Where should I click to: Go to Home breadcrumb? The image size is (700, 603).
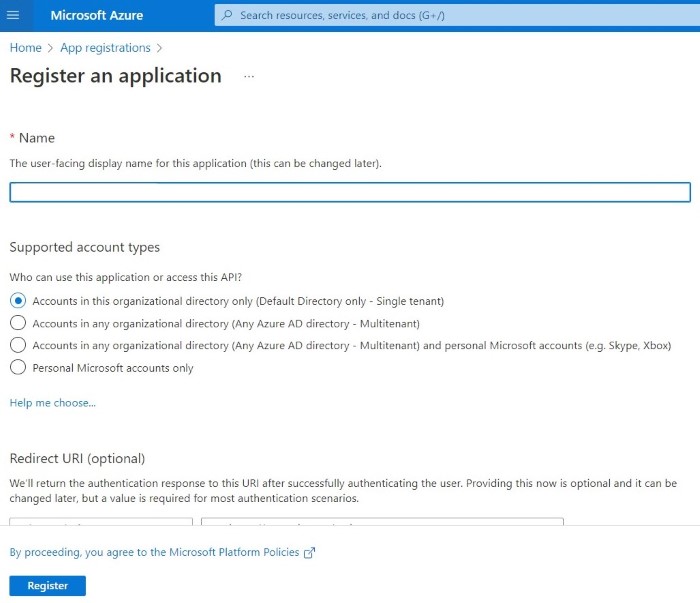pos(25,48)
